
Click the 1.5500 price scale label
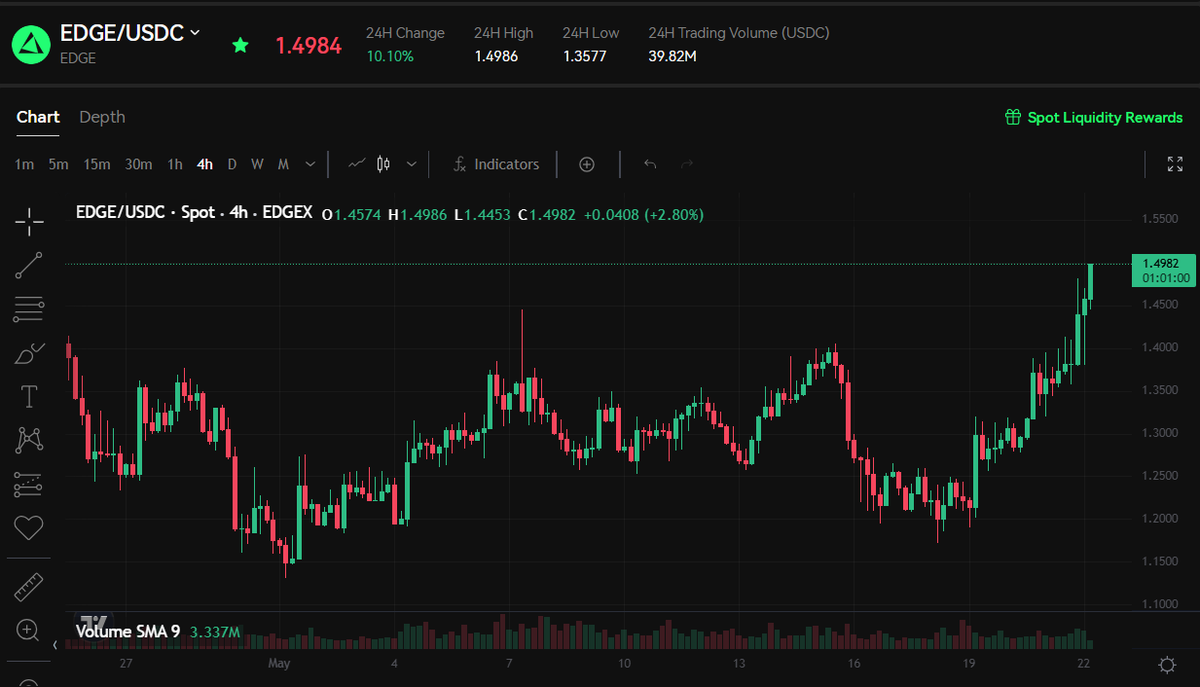(1160, 218)
